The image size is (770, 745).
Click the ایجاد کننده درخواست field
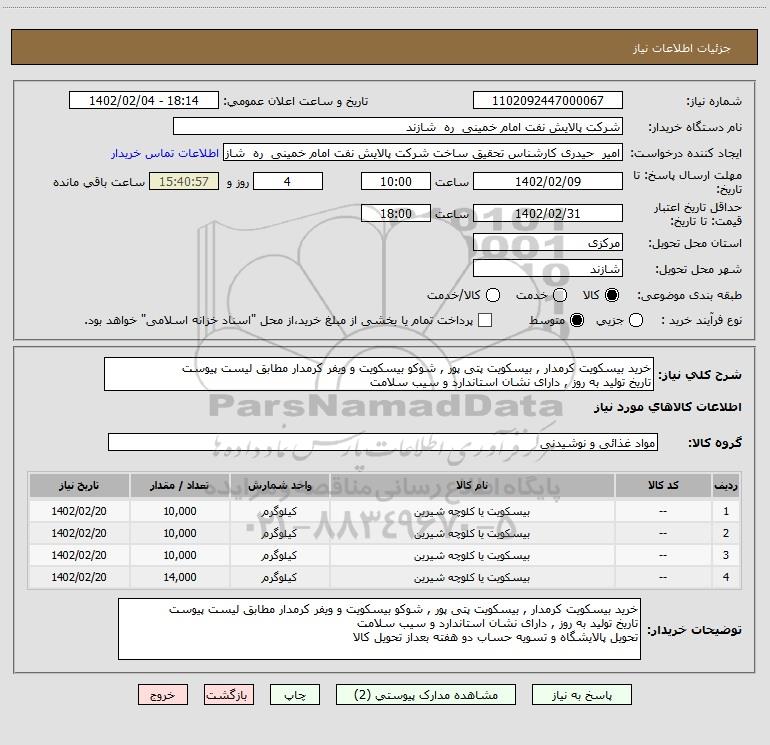(x=423, y=153)
